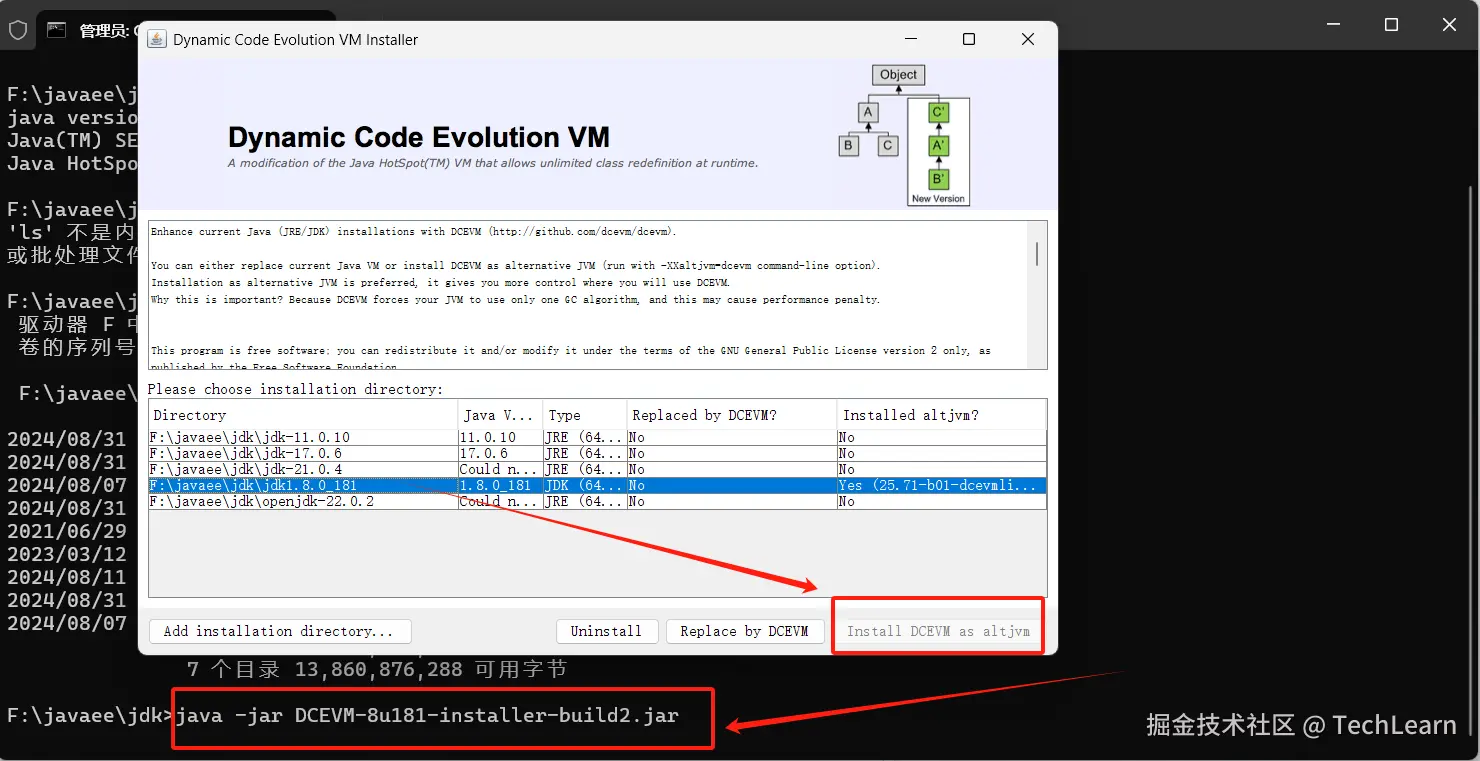Click the Replaced by DCEVM? column header

tap(732, 415)
